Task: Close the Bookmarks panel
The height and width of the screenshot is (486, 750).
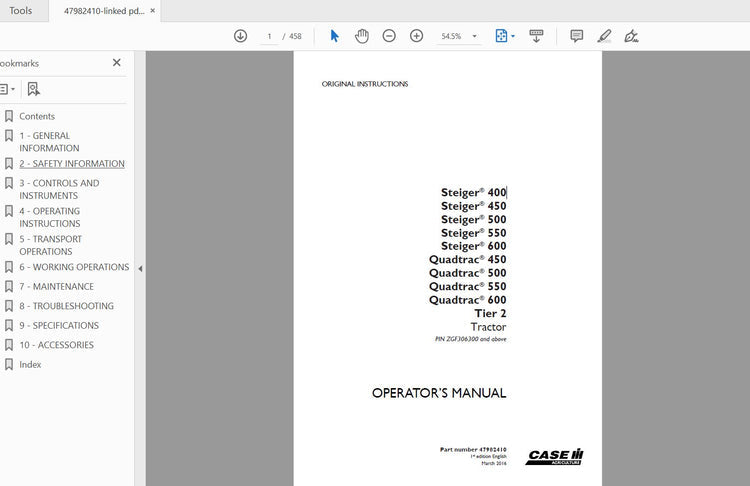Action: [x=116, y=63]
